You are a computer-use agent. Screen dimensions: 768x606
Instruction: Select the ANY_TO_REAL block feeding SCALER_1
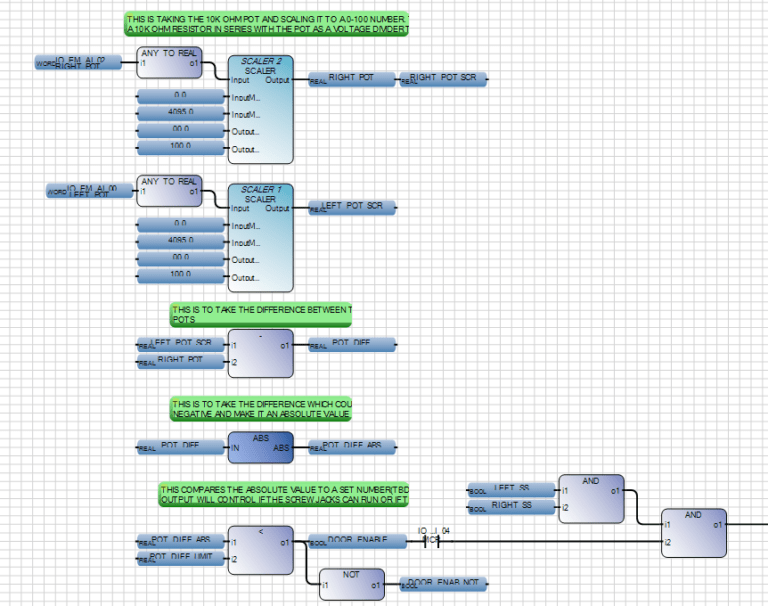point(169,191)
